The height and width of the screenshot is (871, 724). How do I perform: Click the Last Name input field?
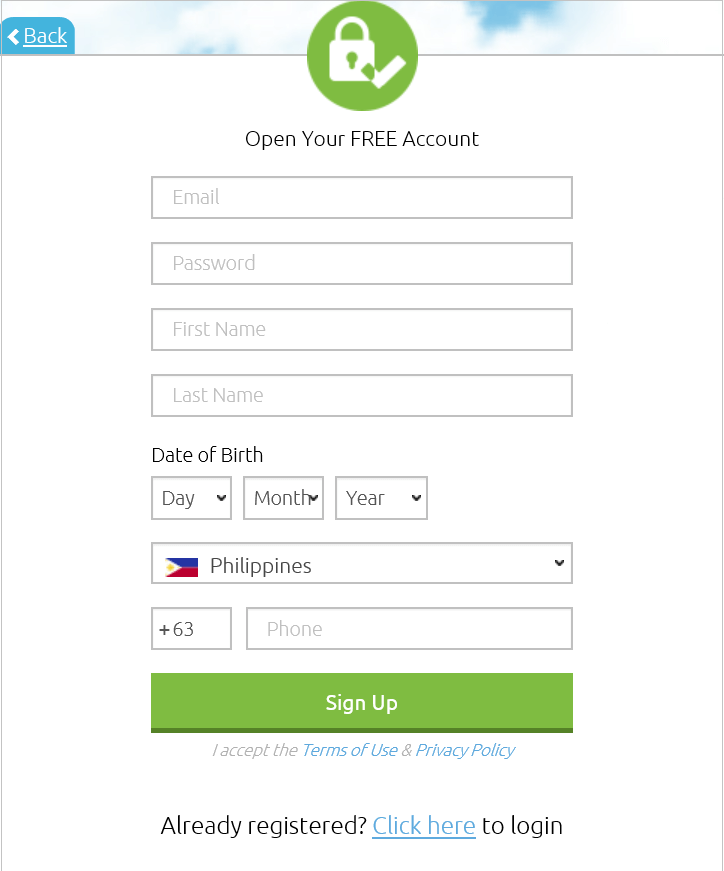click(x=362, y=396)
